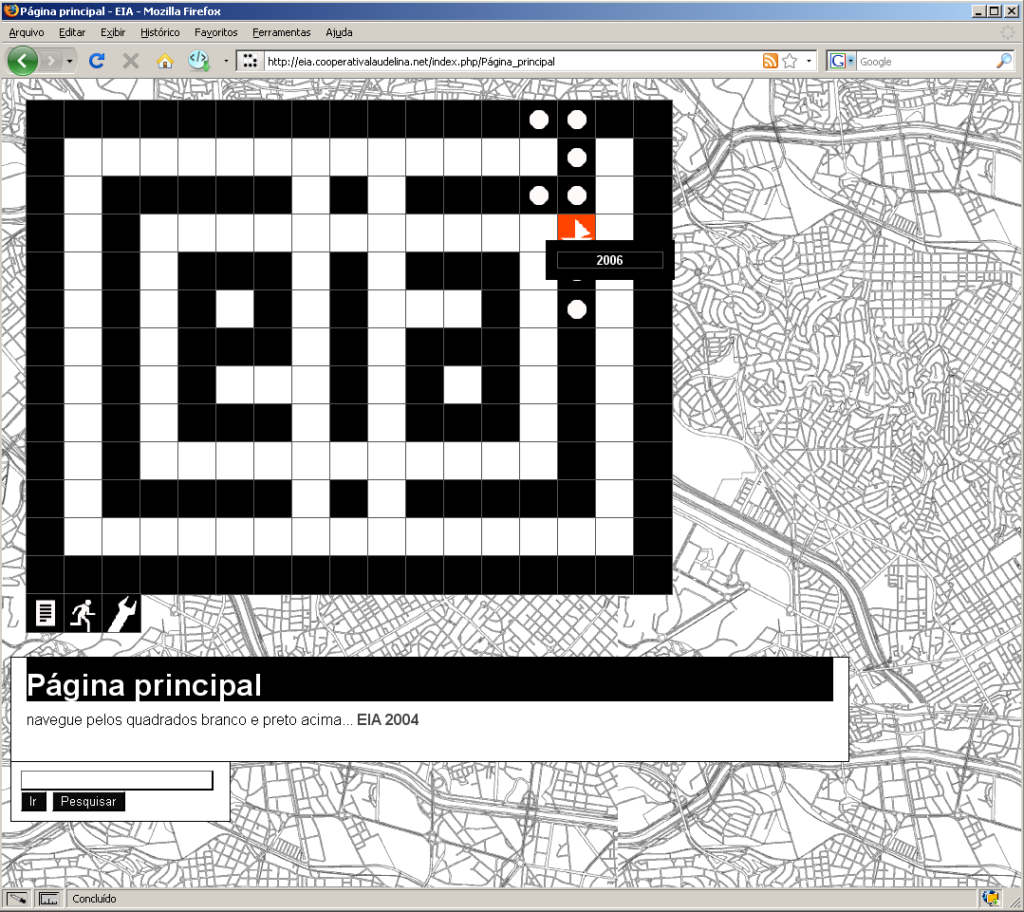
Task: Click the orange highlighted grid square
Action: [577, 227]
